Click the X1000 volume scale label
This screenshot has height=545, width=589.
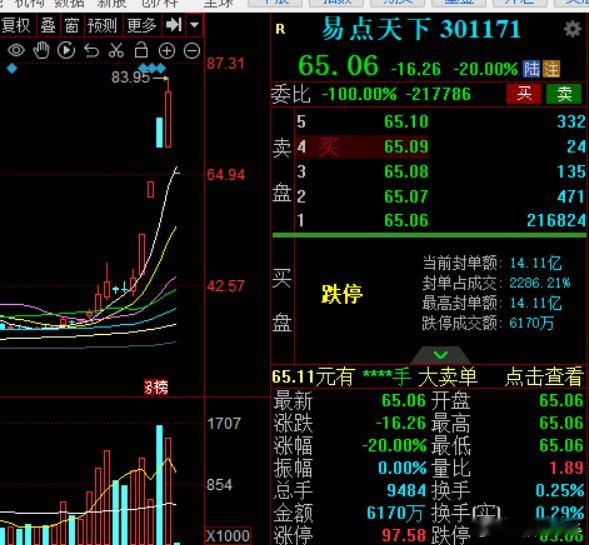pos(228,536)
